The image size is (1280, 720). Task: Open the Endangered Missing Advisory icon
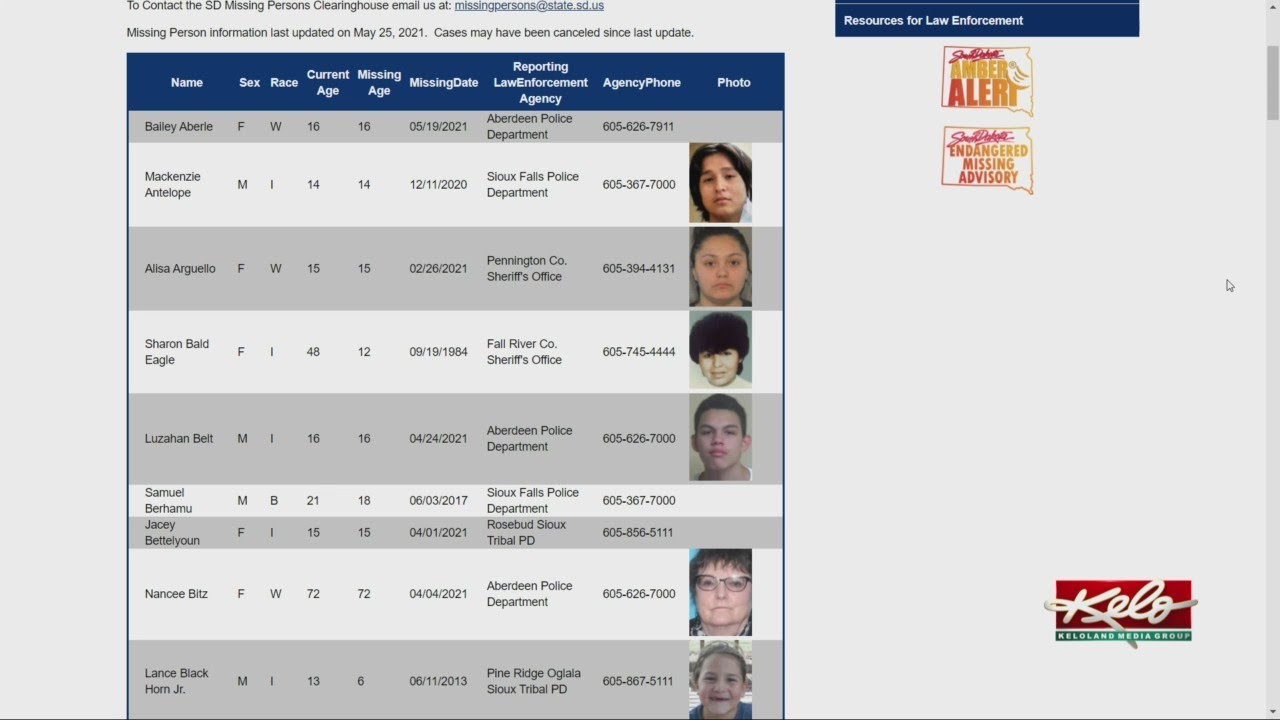[x=986, y=160]
